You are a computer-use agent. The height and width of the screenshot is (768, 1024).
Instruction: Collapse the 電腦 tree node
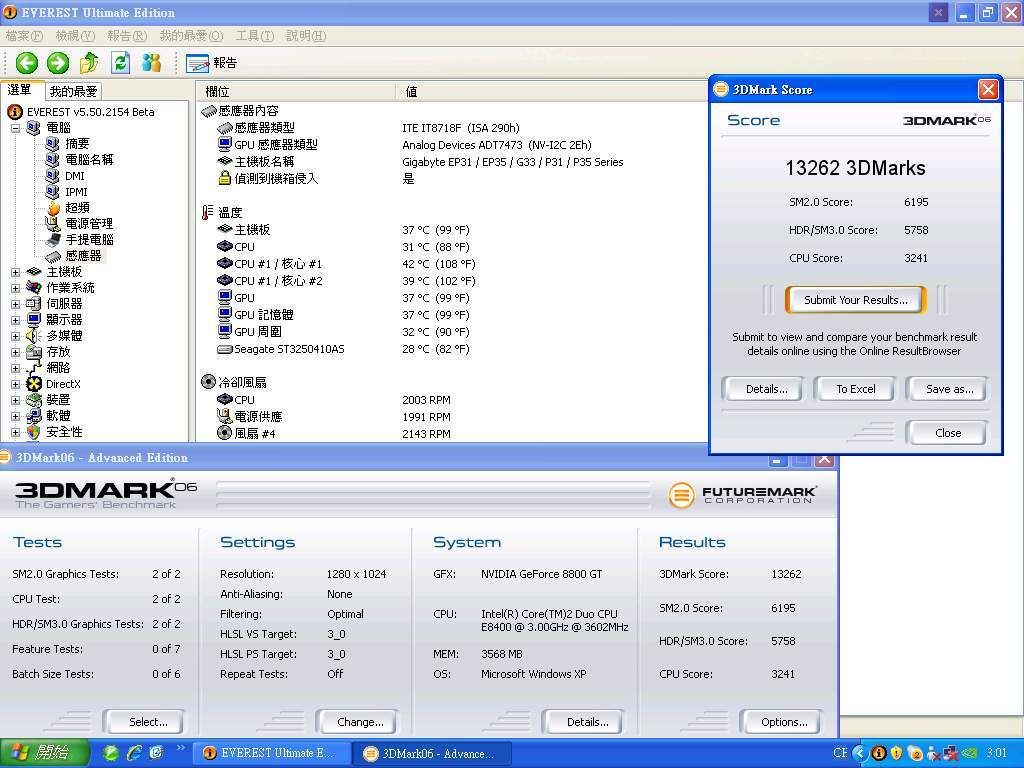click(x=16, y=128)
